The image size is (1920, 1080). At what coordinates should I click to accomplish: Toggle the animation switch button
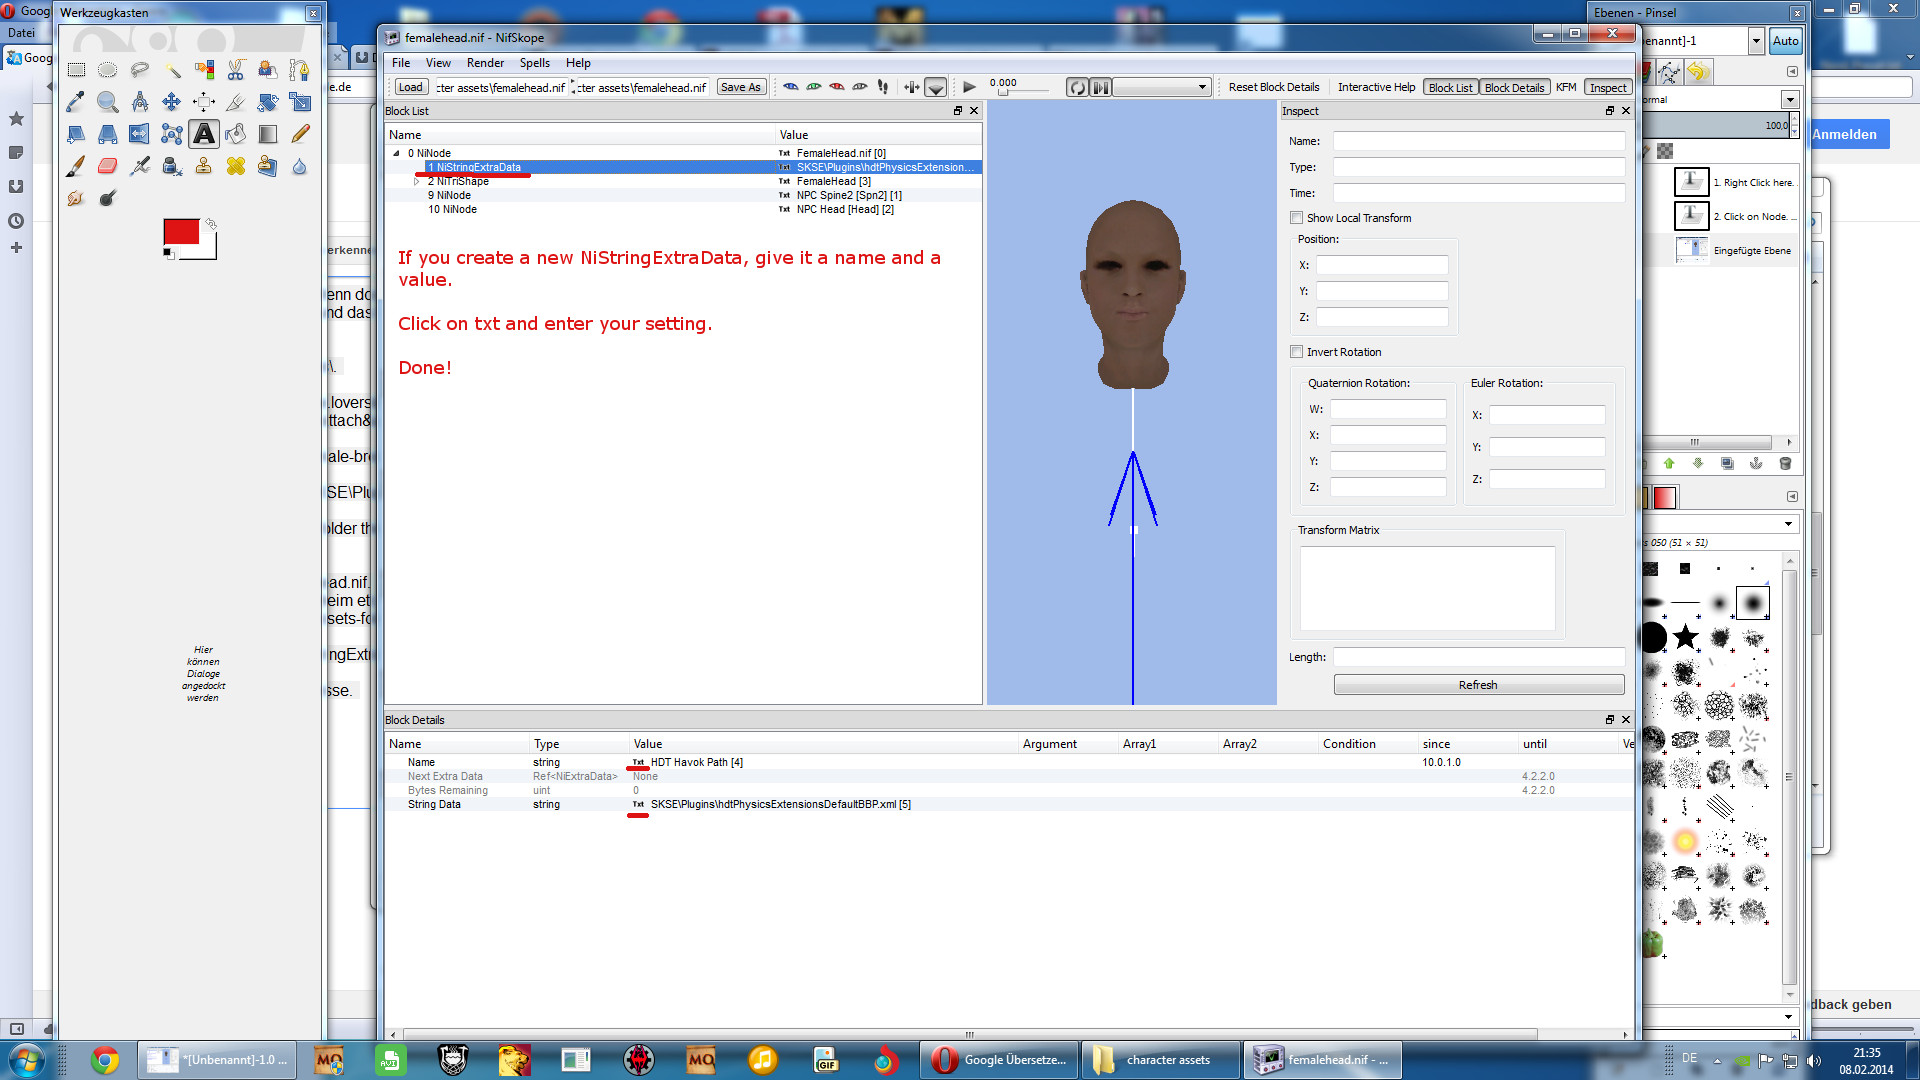coord(1100,87)
